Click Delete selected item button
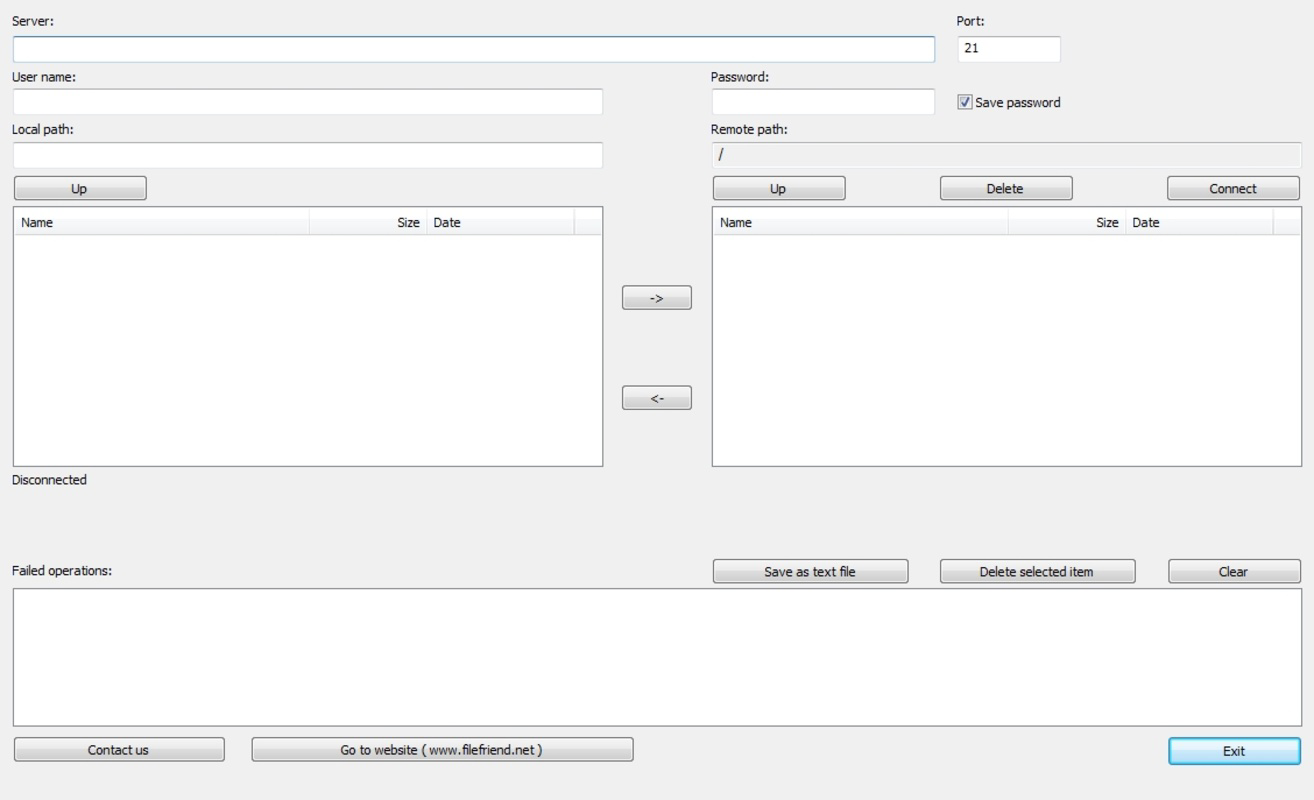The height and width of the screenshot is (800, 1314). pos(1038,571)
